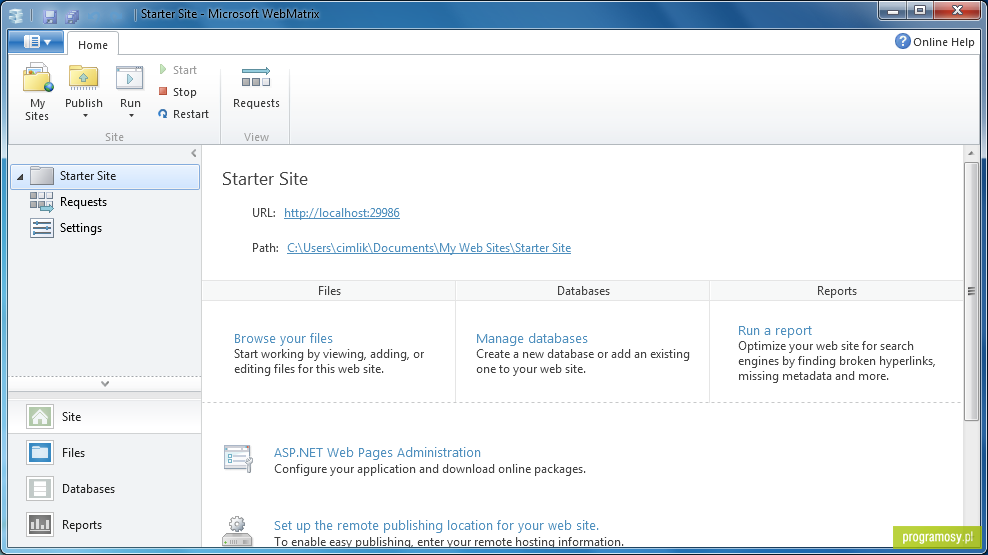Restart the web site

(x=183, y=114)
